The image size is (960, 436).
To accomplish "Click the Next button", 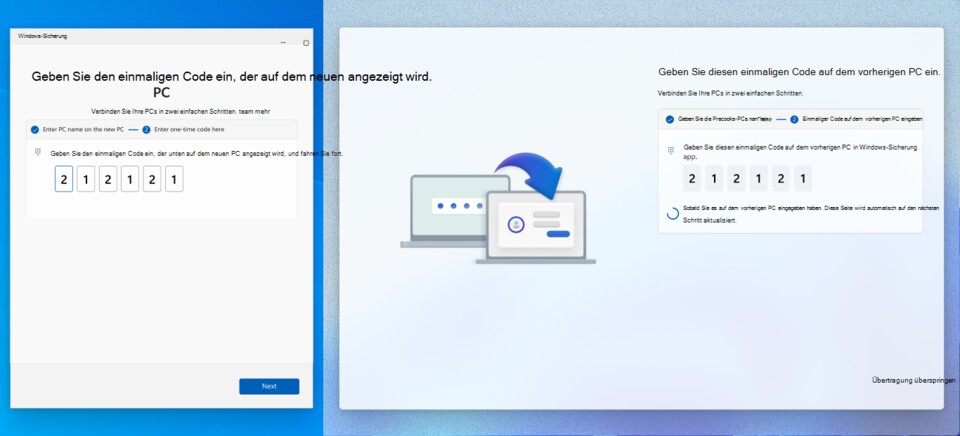I will point(269,386).
